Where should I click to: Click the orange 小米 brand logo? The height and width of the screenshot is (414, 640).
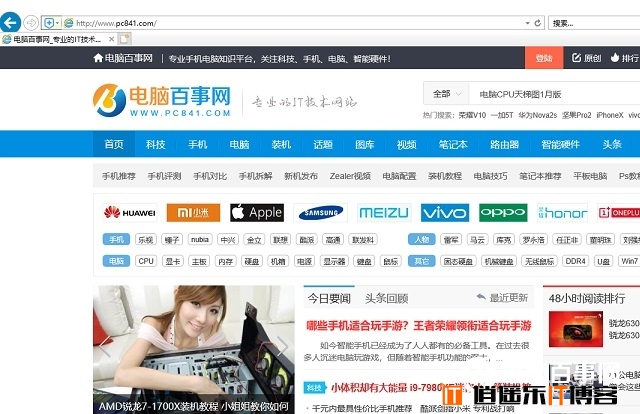pos(193,213)
